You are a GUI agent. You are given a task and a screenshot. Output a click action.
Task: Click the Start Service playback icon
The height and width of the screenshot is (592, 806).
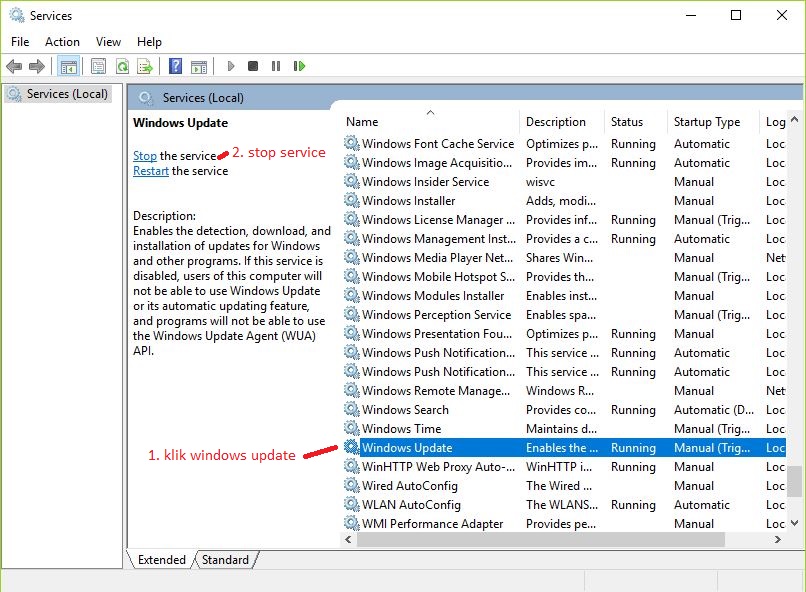230,66
